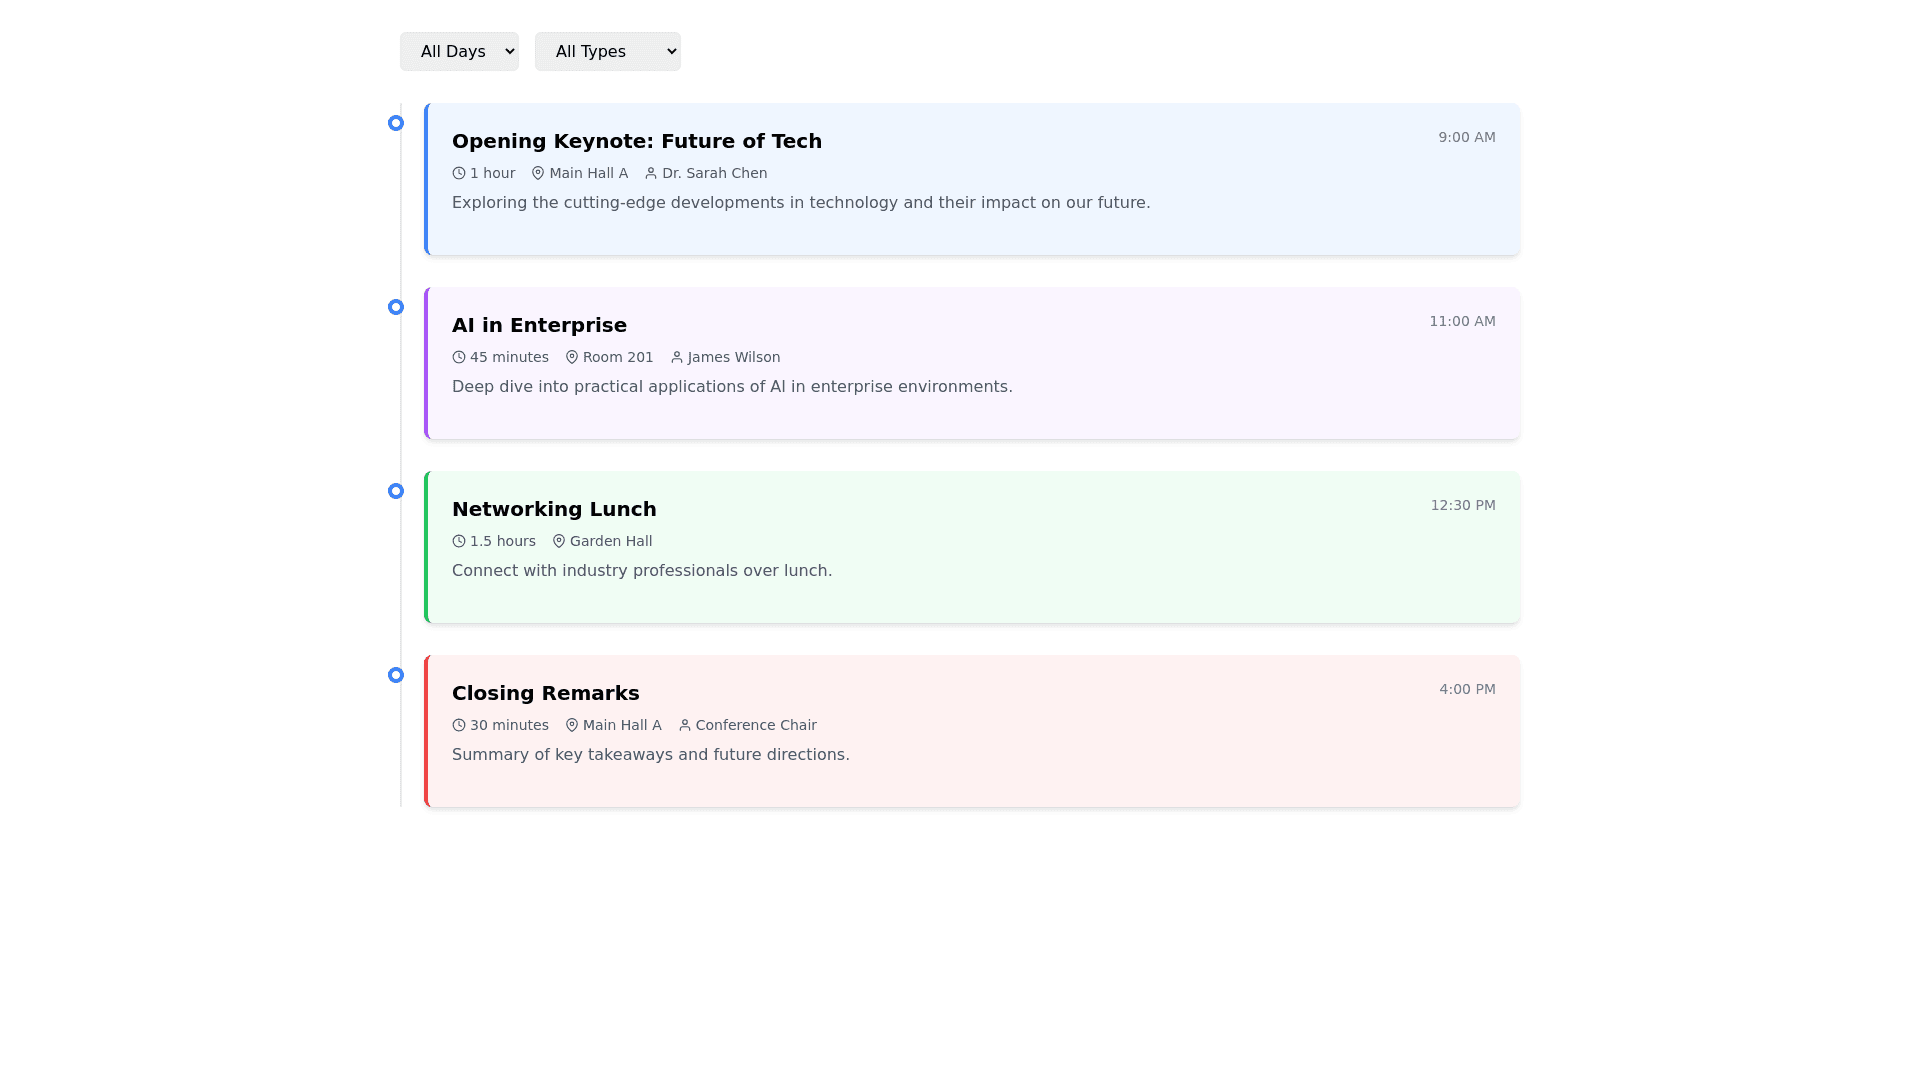Click location pin icon next to Garden Hall
This screenshot has width=1920, height=1080.
click(559, 541)
